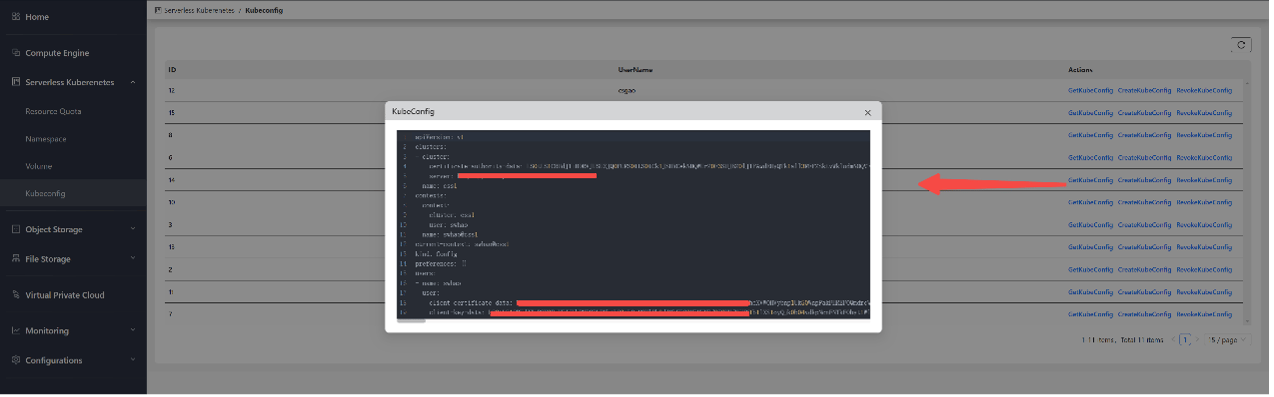Viewport: 1274px width, 397px height.
Task: Select page 1 in the pagination
Action: coord(1185,341)
